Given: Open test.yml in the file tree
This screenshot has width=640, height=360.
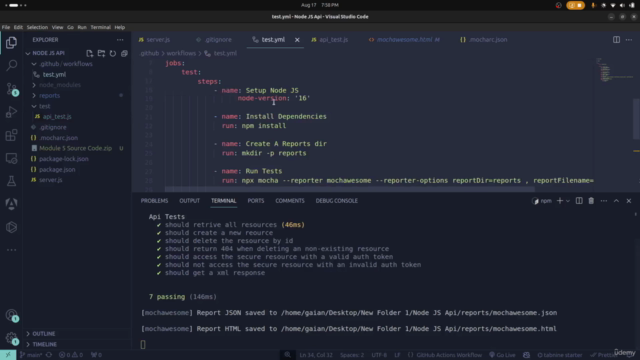Looking at the screenshot, I should 54,75.
